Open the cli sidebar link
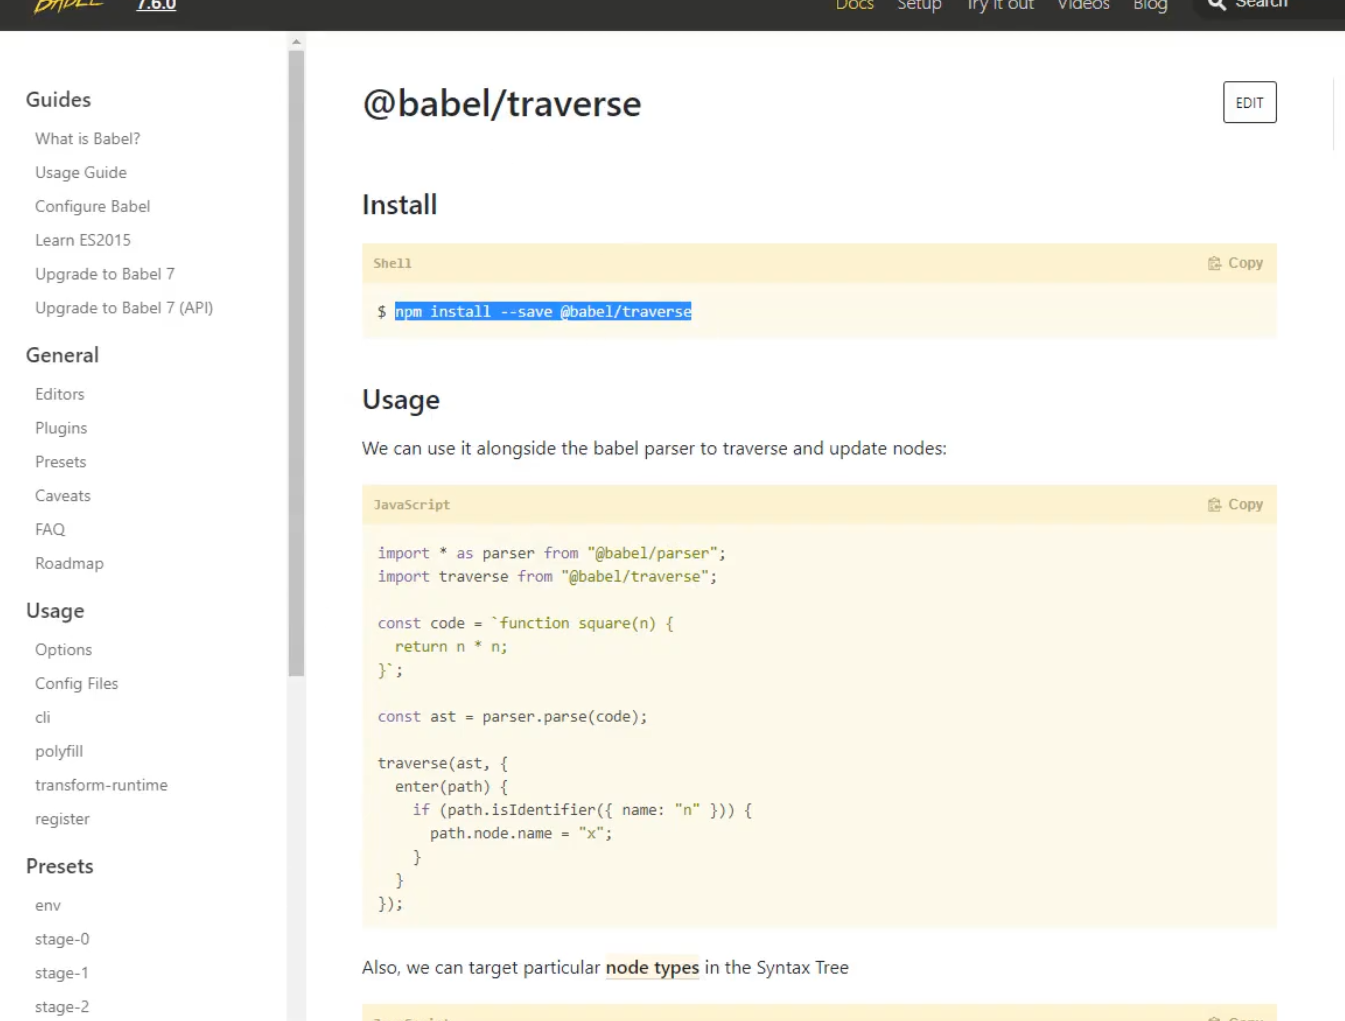The height and width of the screenshot is (1021, 1345). [42, 719]
